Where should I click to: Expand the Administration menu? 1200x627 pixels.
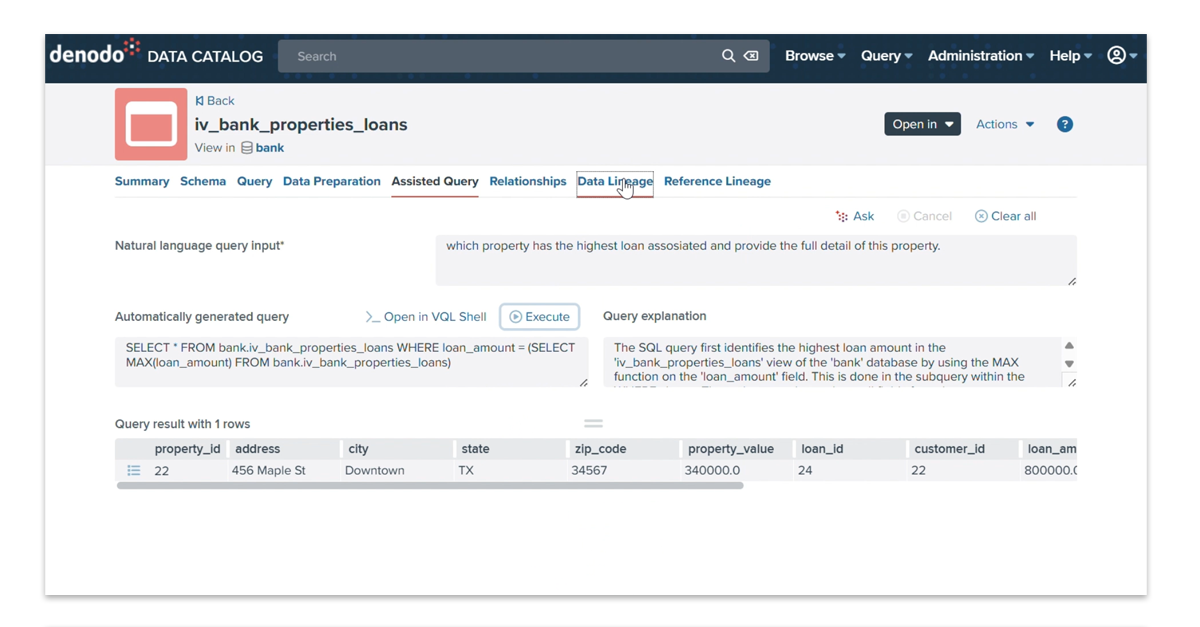click(x=980, y=56)
